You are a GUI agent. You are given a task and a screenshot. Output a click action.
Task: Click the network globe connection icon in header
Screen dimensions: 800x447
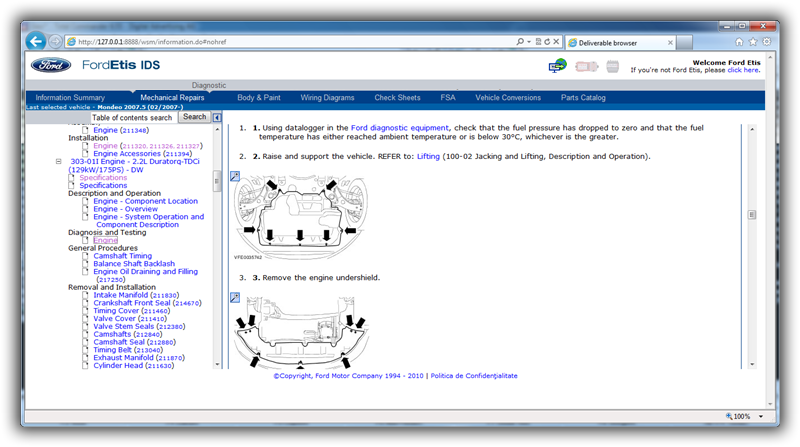[558, 66]
